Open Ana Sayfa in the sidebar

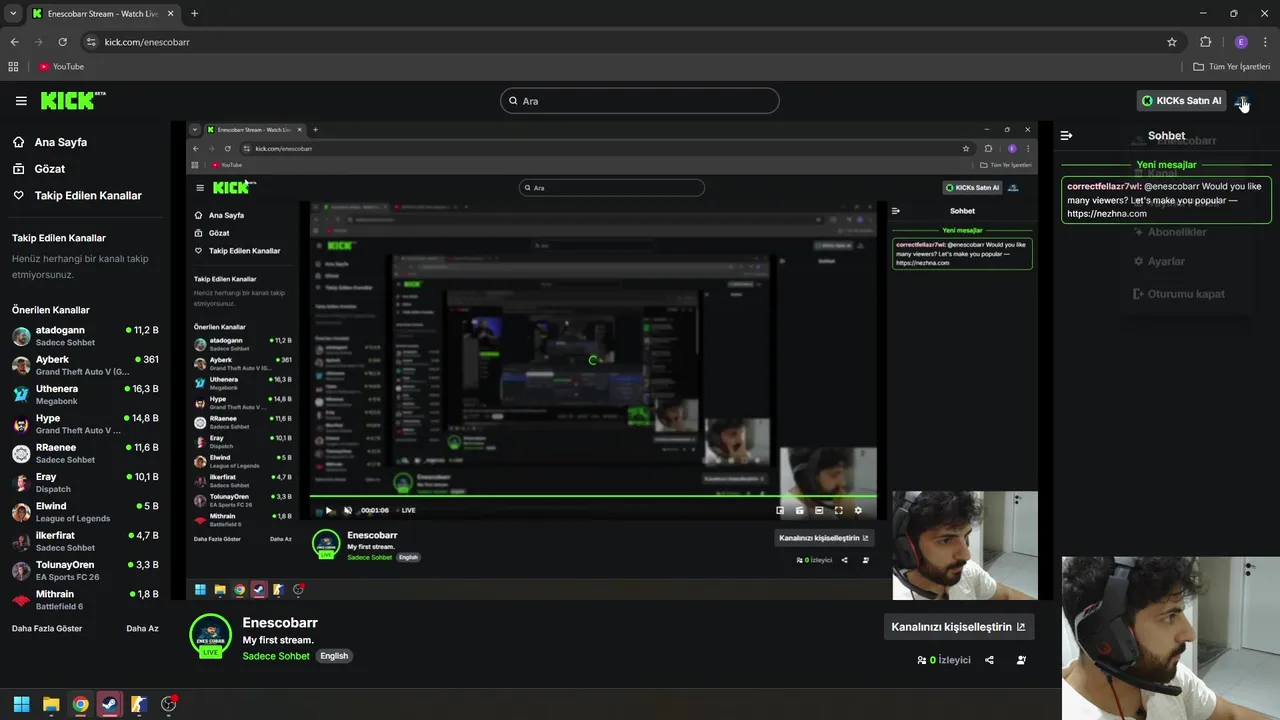60,142
